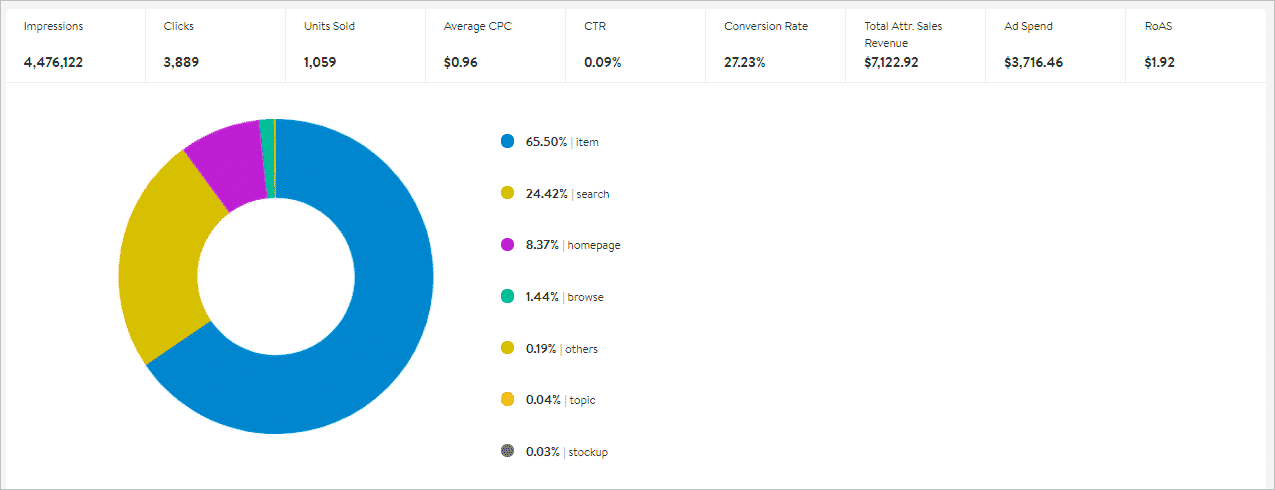The image size is (1275, 490).
Task: Open the Total Attr. Sales Revenue tile
Action: (x=915, y=45)
